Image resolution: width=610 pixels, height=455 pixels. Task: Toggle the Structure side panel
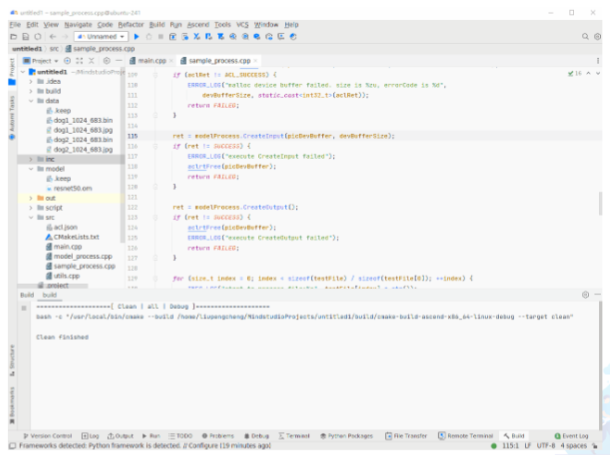point(12,360)
